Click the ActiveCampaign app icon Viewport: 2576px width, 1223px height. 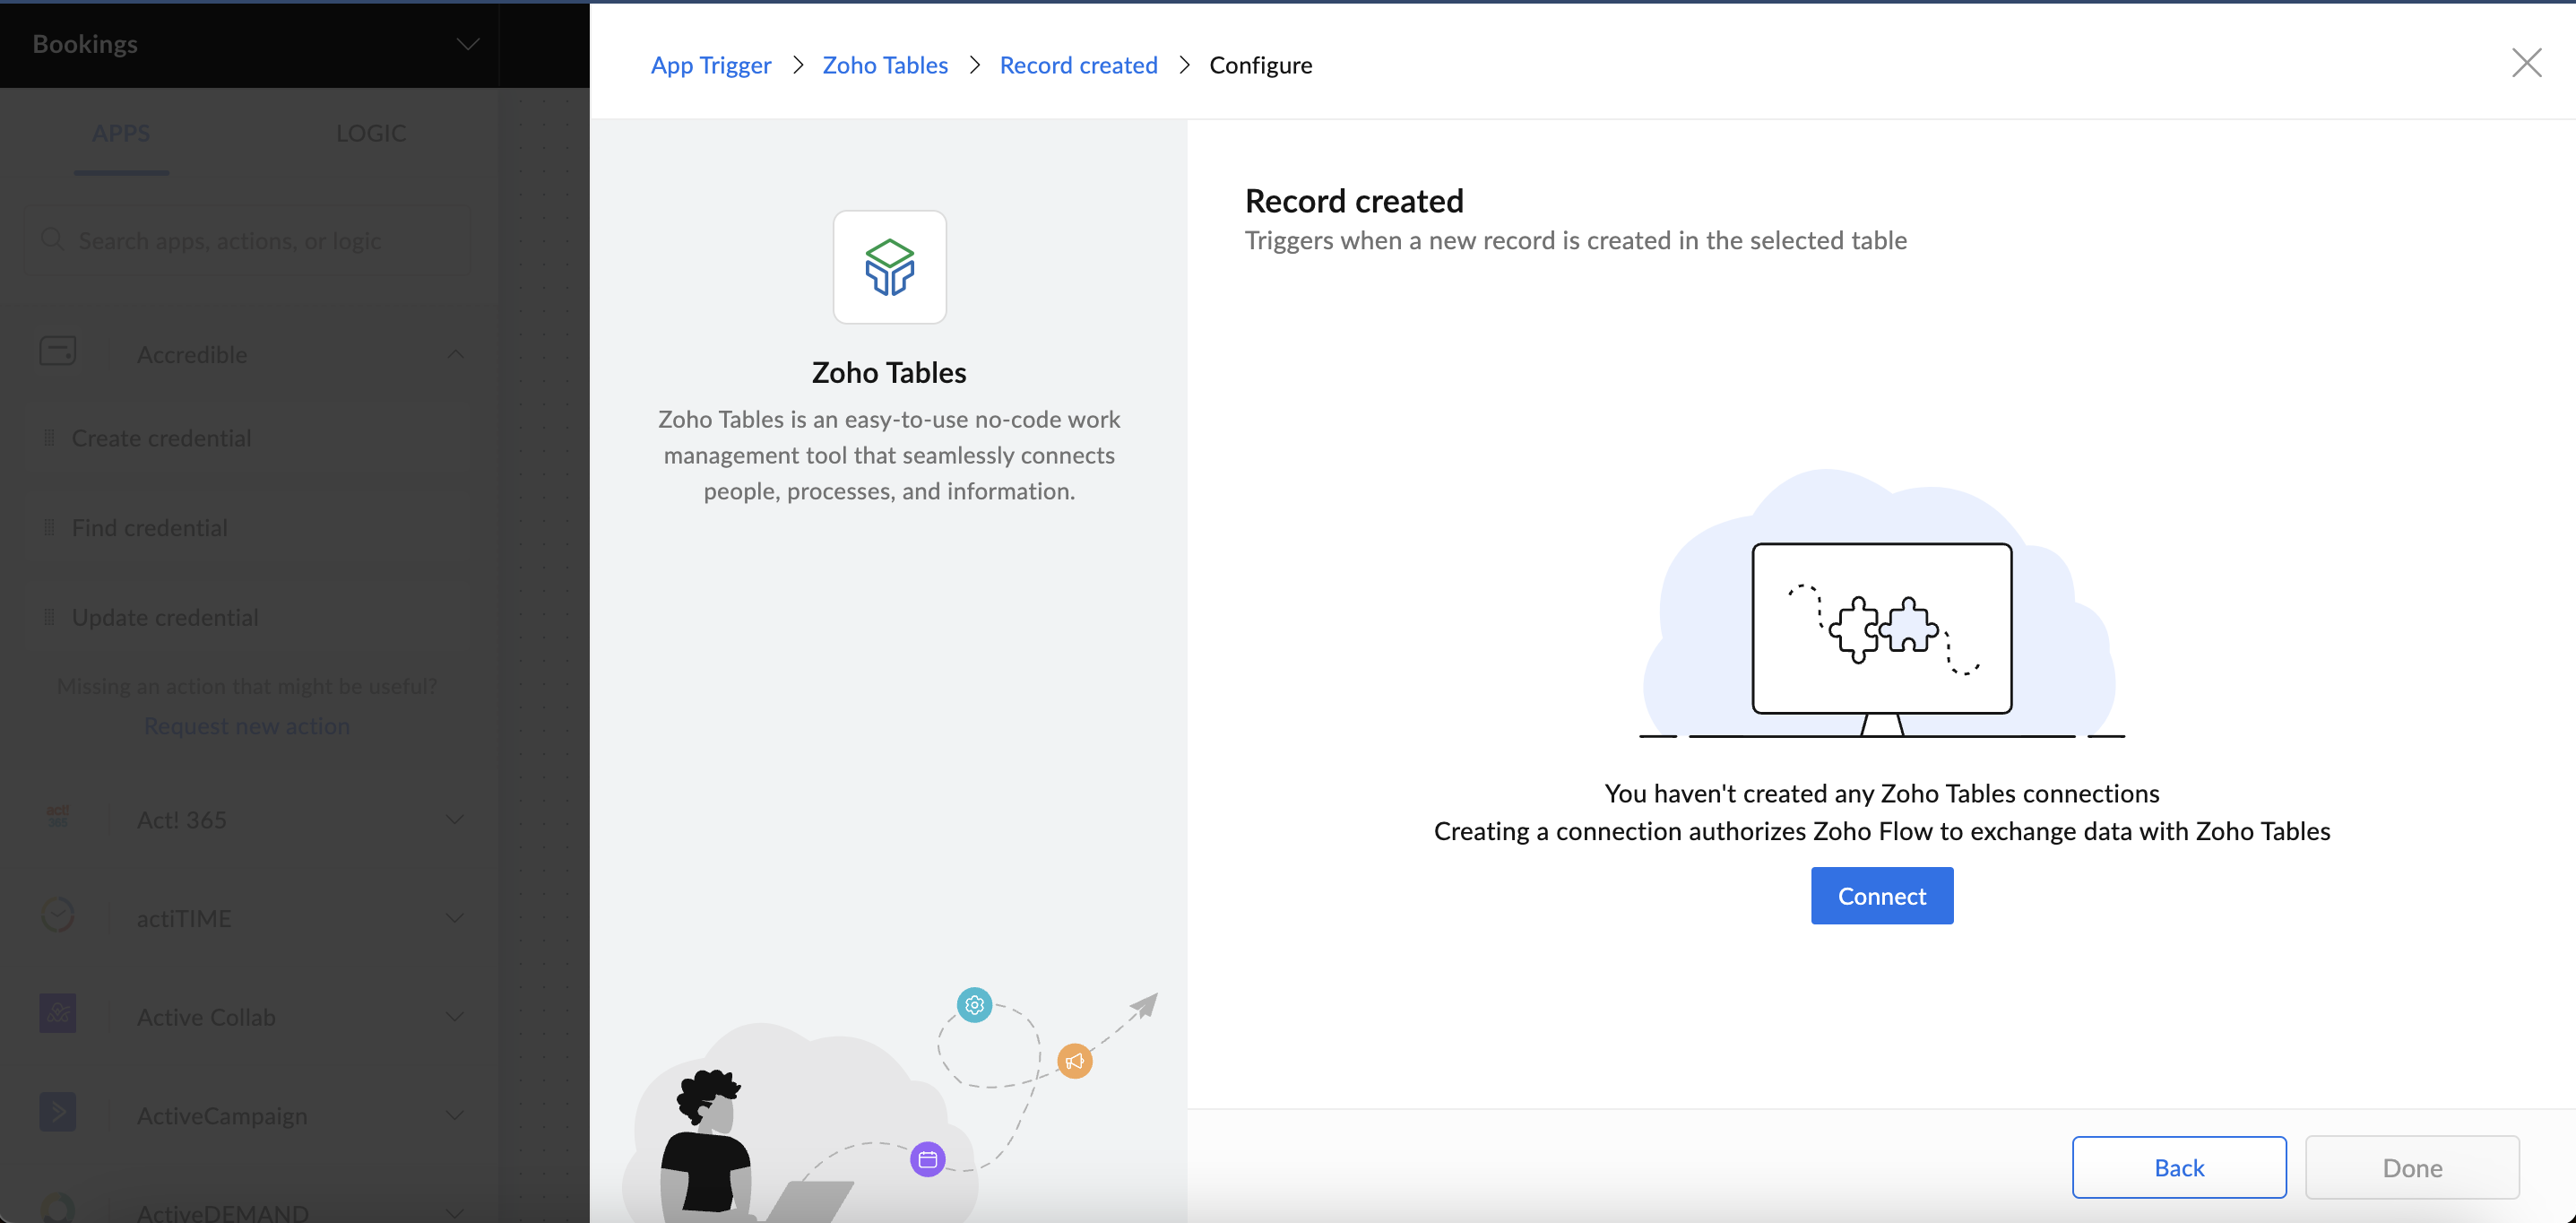[58, 1113]
